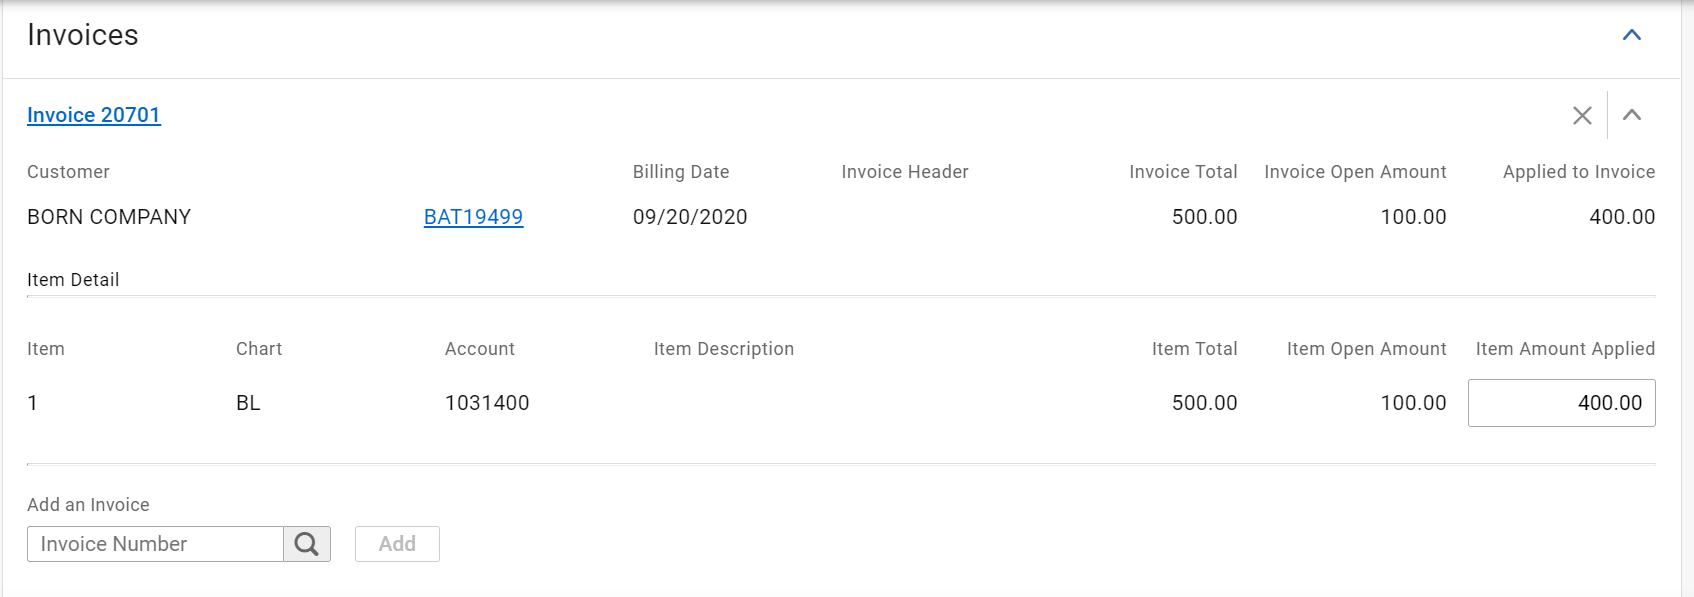Click the Invoice Open Amount 100.00 value
The width and height of the screenshot is (1694, 597).
(1413, 217)
